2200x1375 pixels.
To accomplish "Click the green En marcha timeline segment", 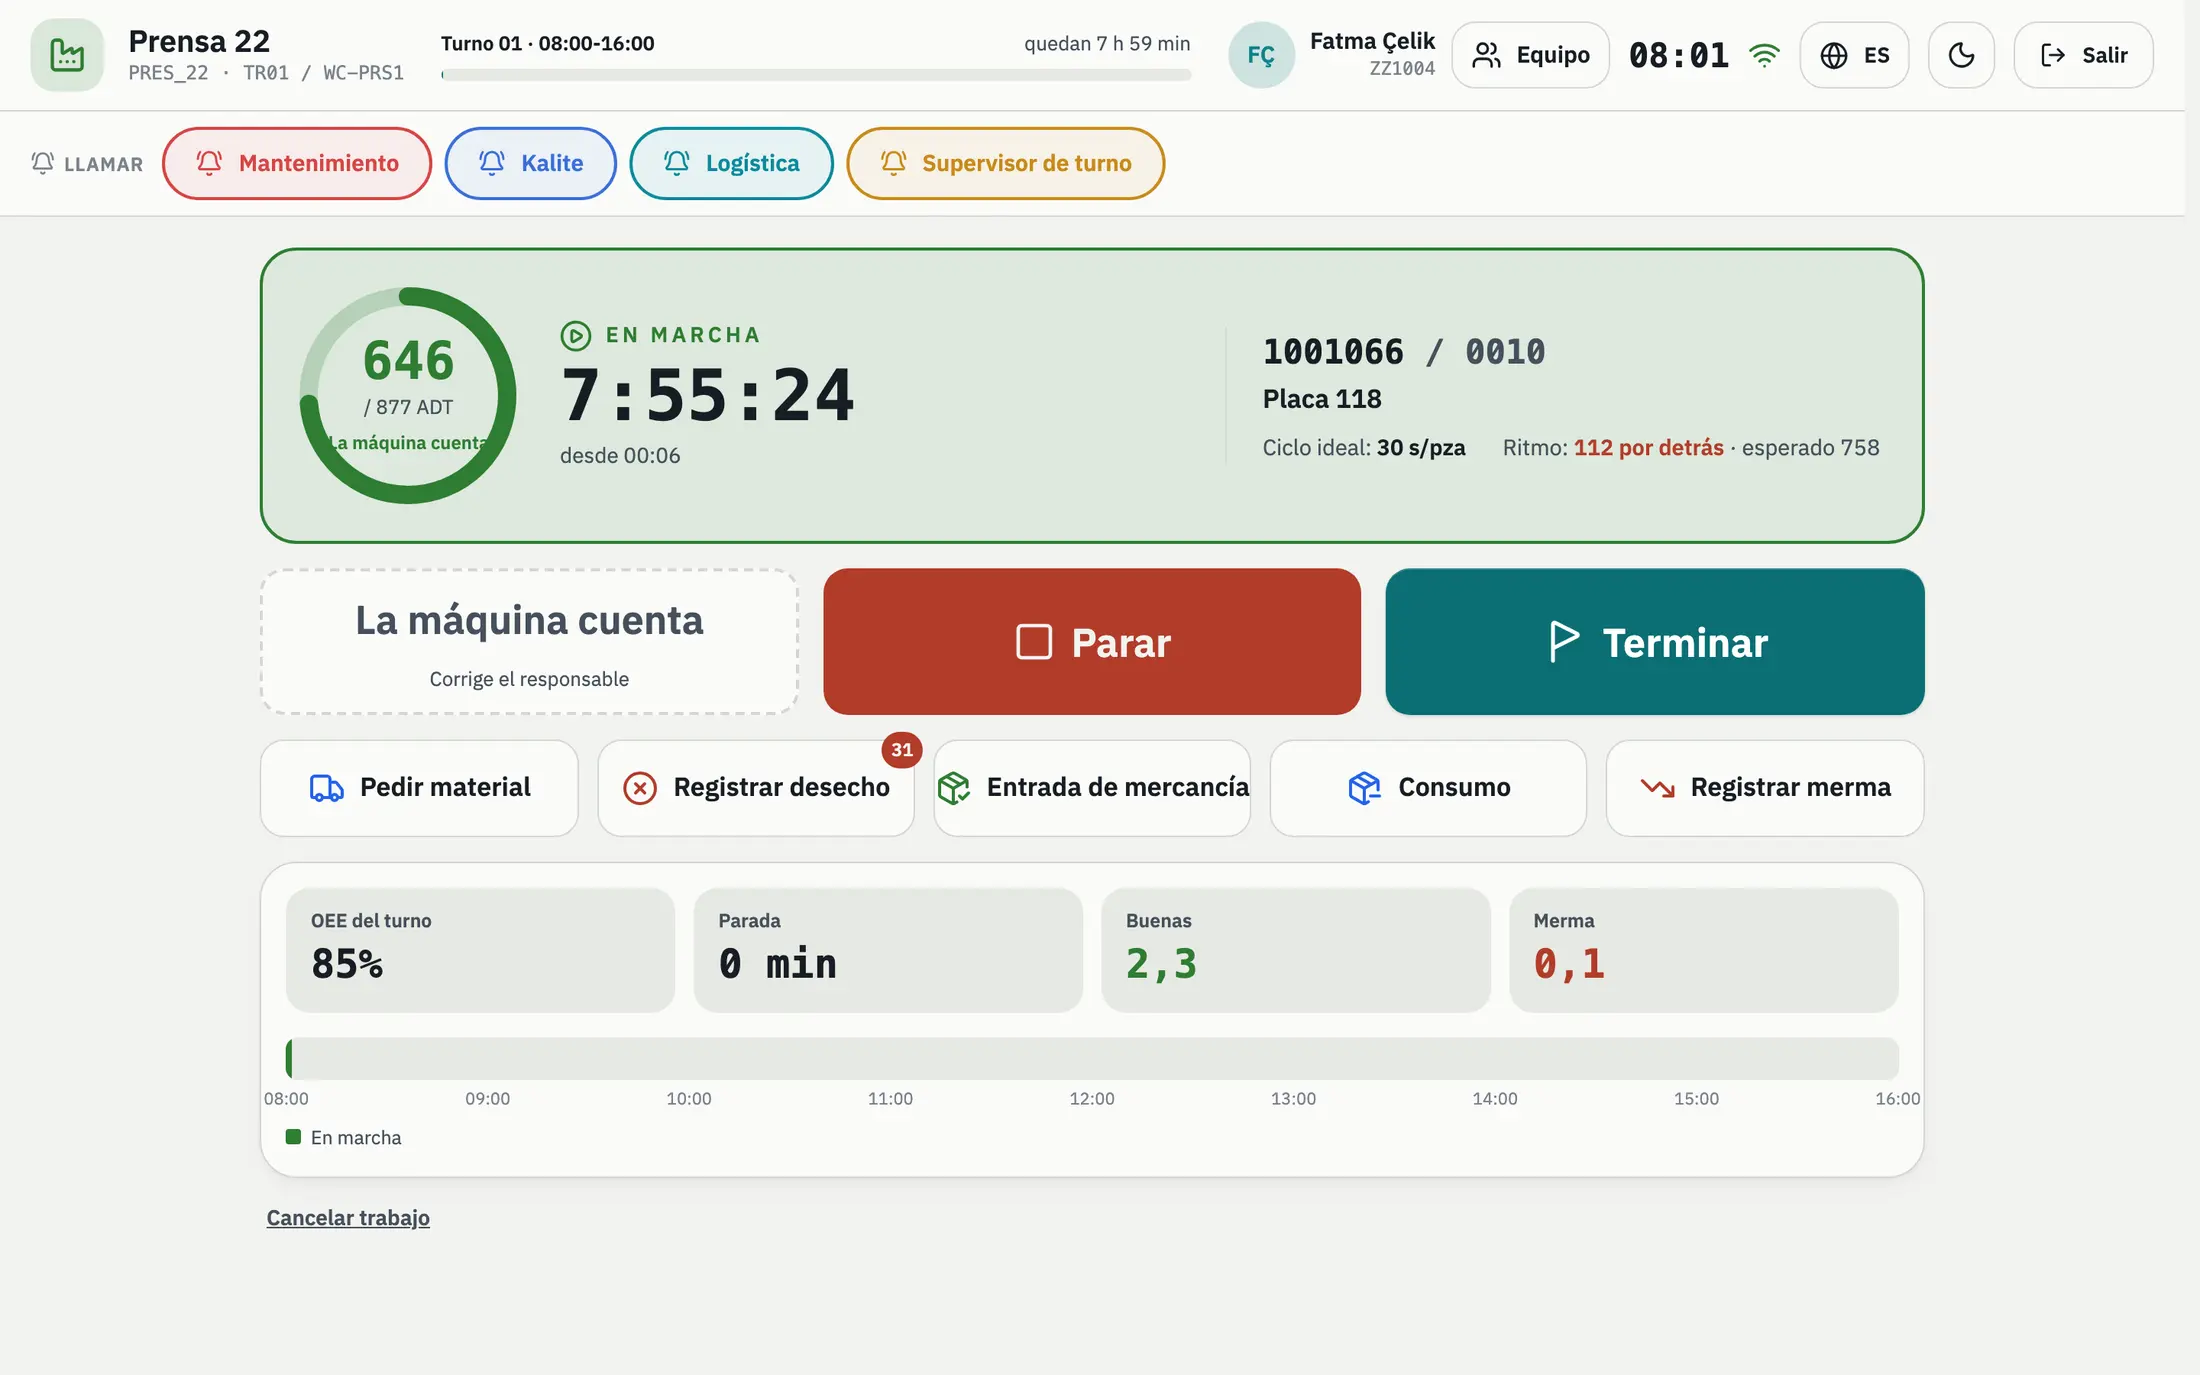I will click(x=289, y=1058).
